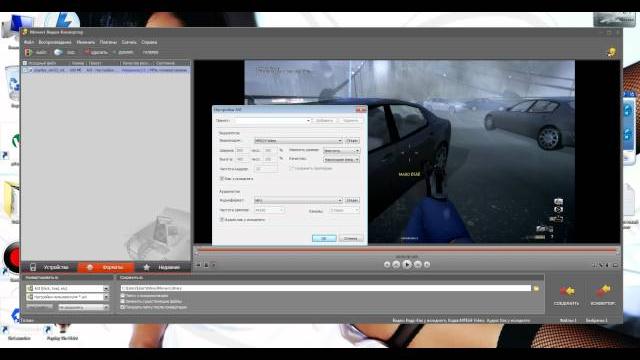Switch to the orange Formats tab
Screen dimensions: 640x360
(106, 267)
